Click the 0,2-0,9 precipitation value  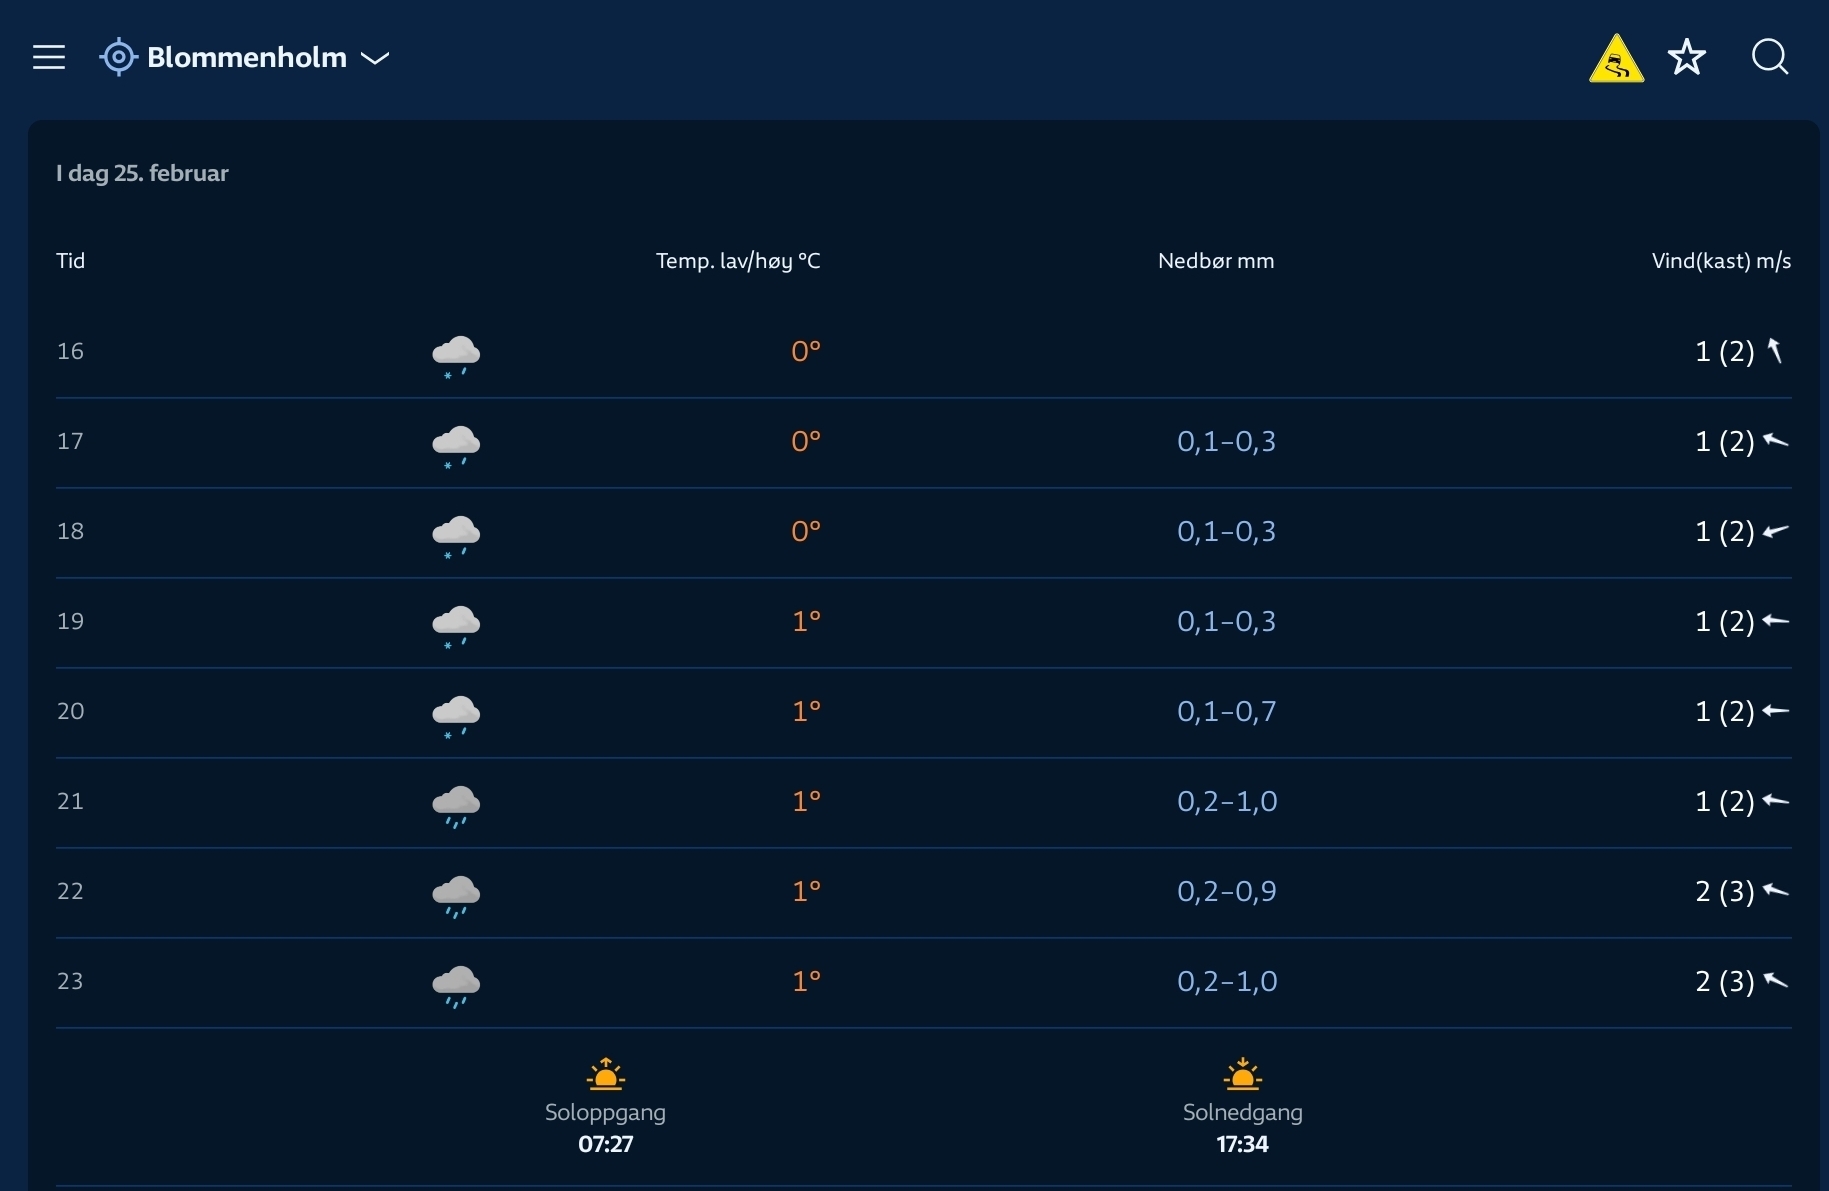(x=1226, y=891)
